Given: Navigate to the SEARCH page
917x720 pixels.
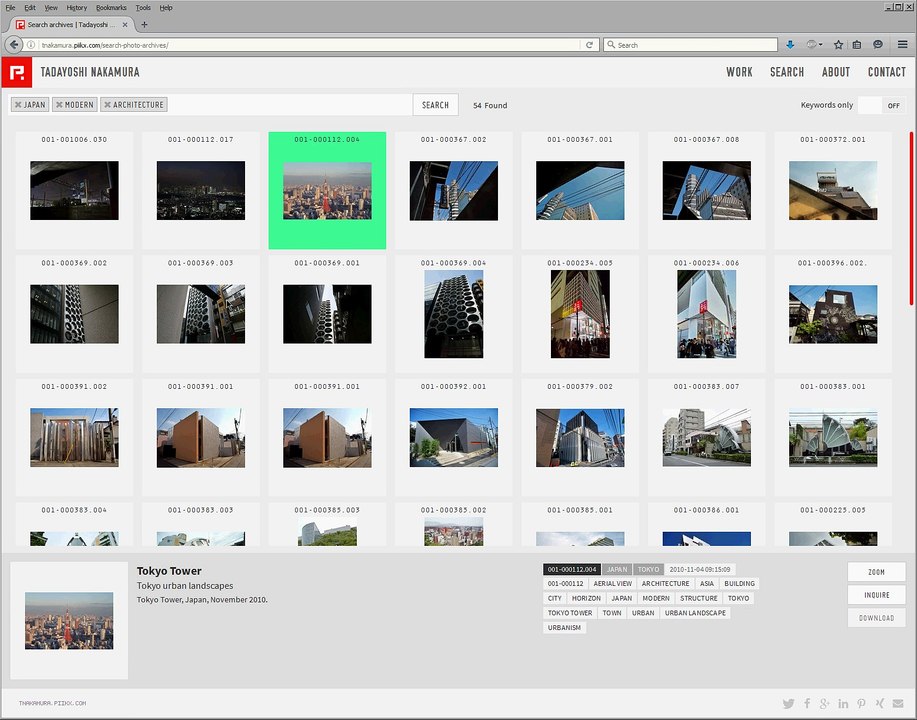Looking at the screenshot, I should tap(787, 72).
